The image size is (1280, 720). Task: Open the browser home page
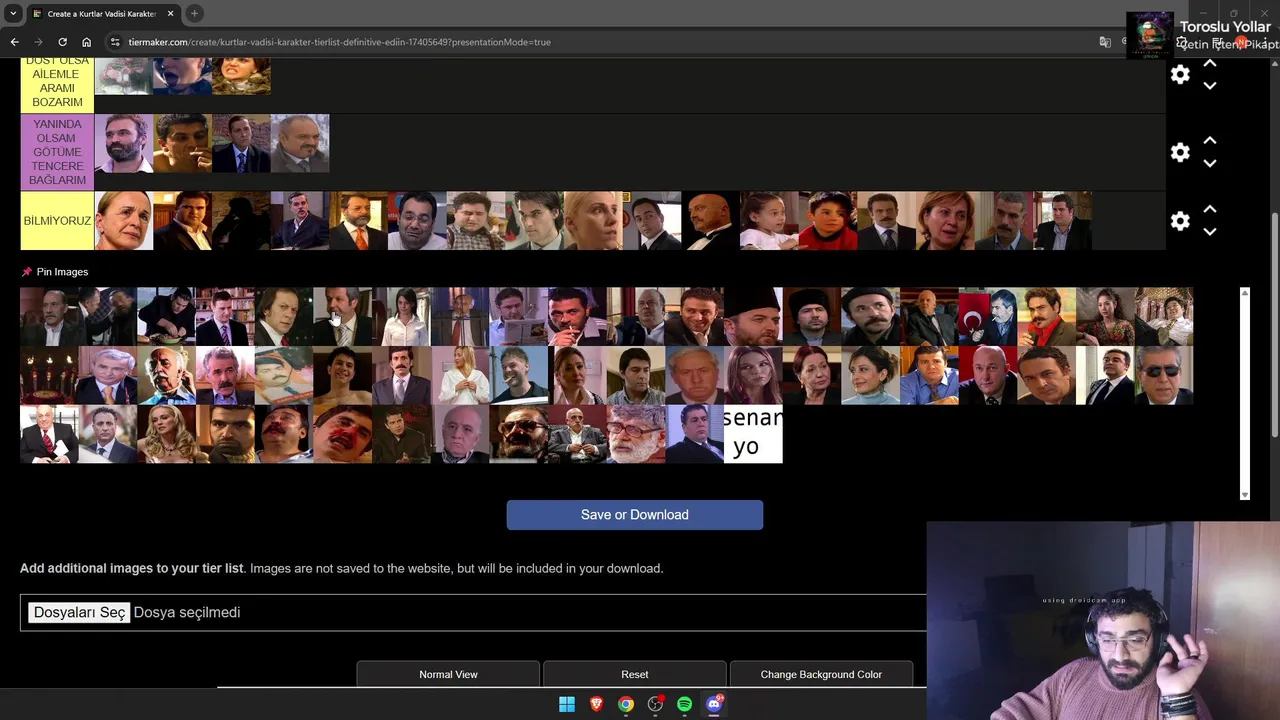pos(86,42)
